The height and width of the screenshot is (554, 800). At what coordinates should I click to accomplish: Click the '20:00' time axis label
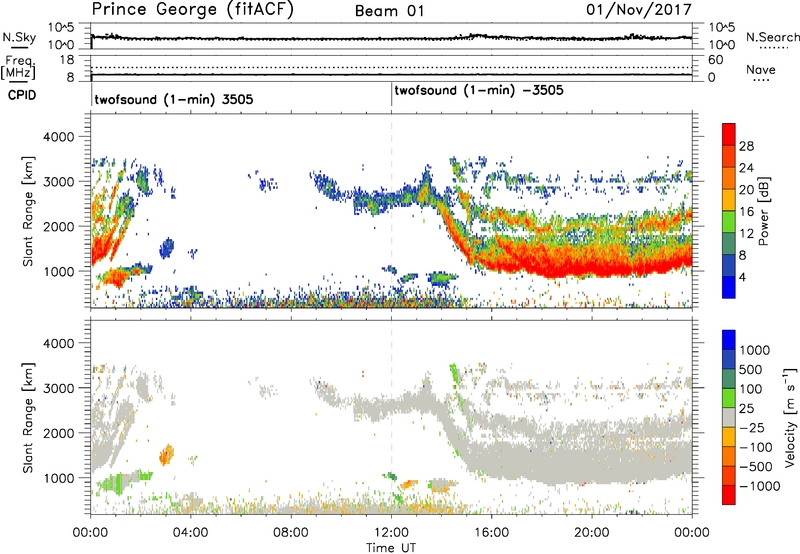592,533
